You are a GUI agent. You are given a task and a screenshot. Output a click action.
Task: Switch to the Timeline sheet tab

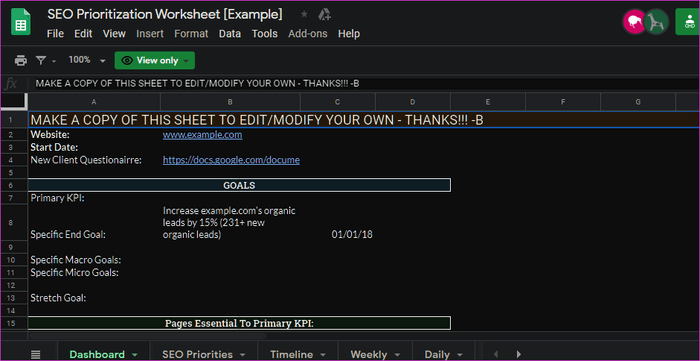tap(292, 354)
